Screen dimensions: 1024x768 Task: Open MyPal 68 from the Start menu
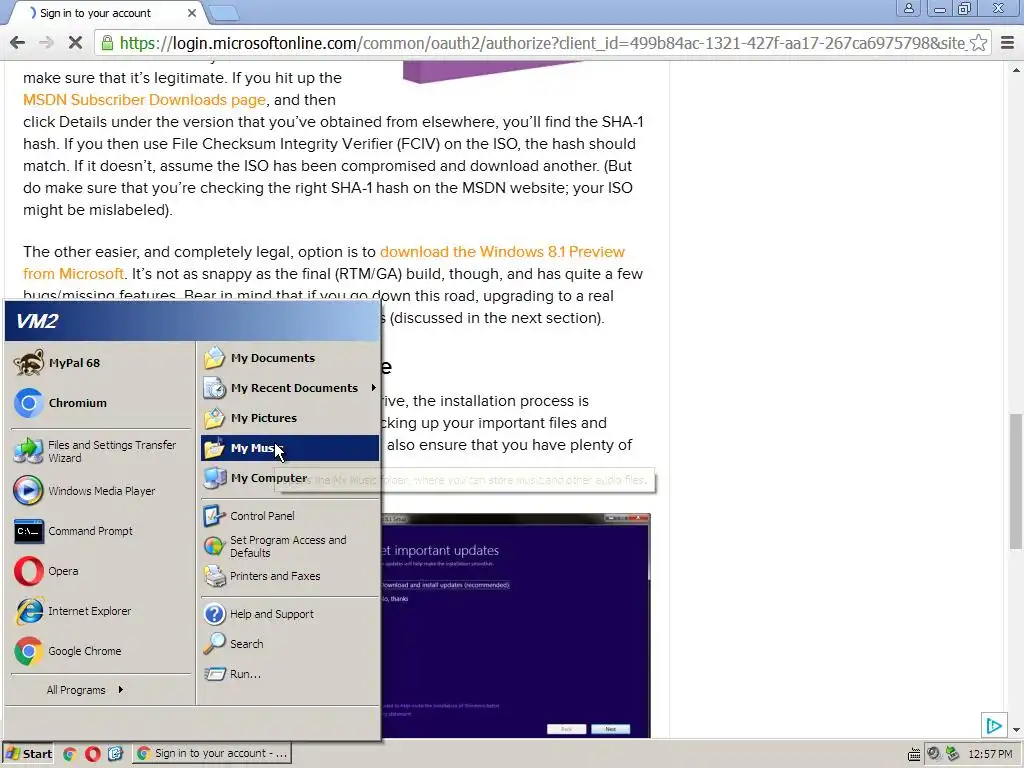(101, 363)
